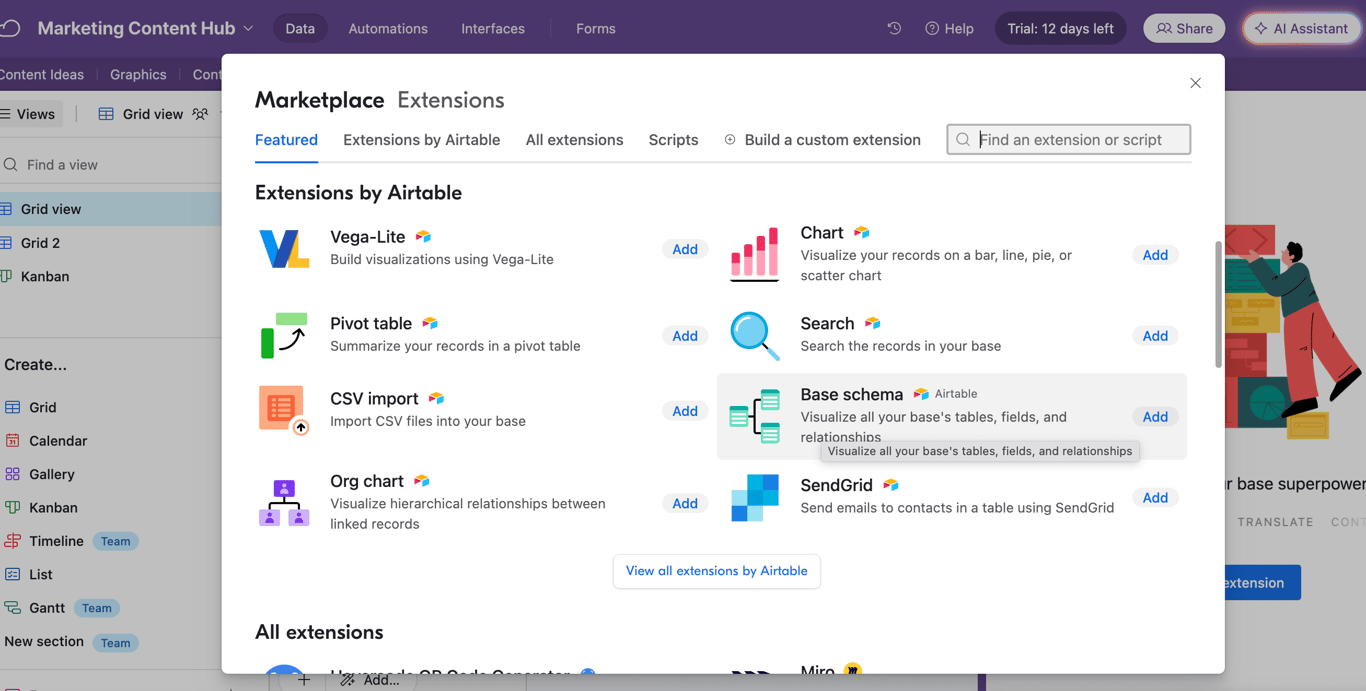This screenshot has width=1366, height=691.
Task: Click the Gallery icon in Create section
Action: pos(13,474)
